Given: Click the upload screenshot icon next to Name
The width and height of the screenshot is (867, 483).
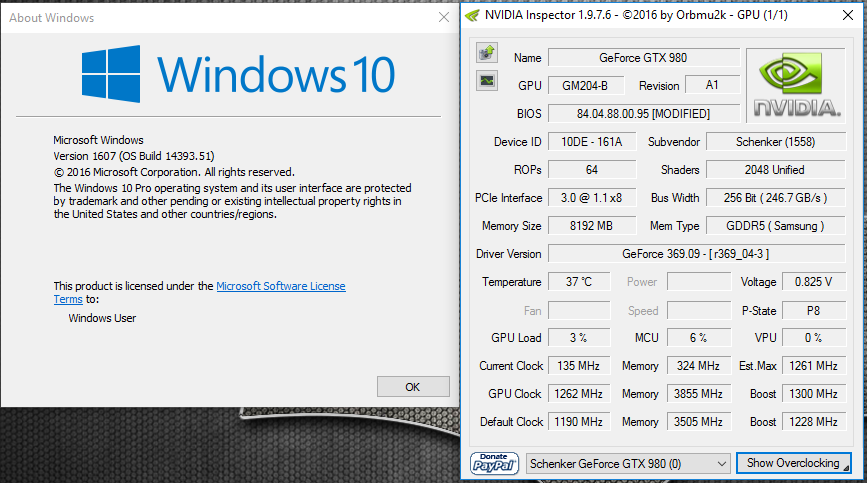Looking at the screenshot, I should (x=487, y=53).
